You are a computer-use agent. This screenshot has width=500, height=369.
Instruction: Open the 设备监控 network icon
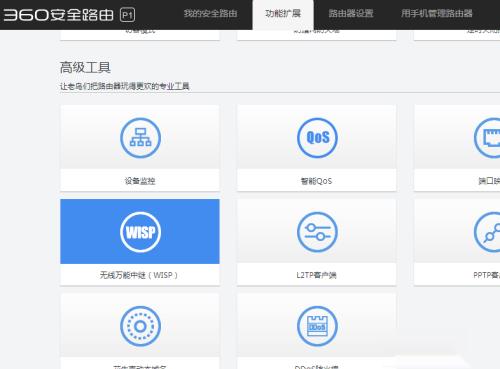pos(140,138)
